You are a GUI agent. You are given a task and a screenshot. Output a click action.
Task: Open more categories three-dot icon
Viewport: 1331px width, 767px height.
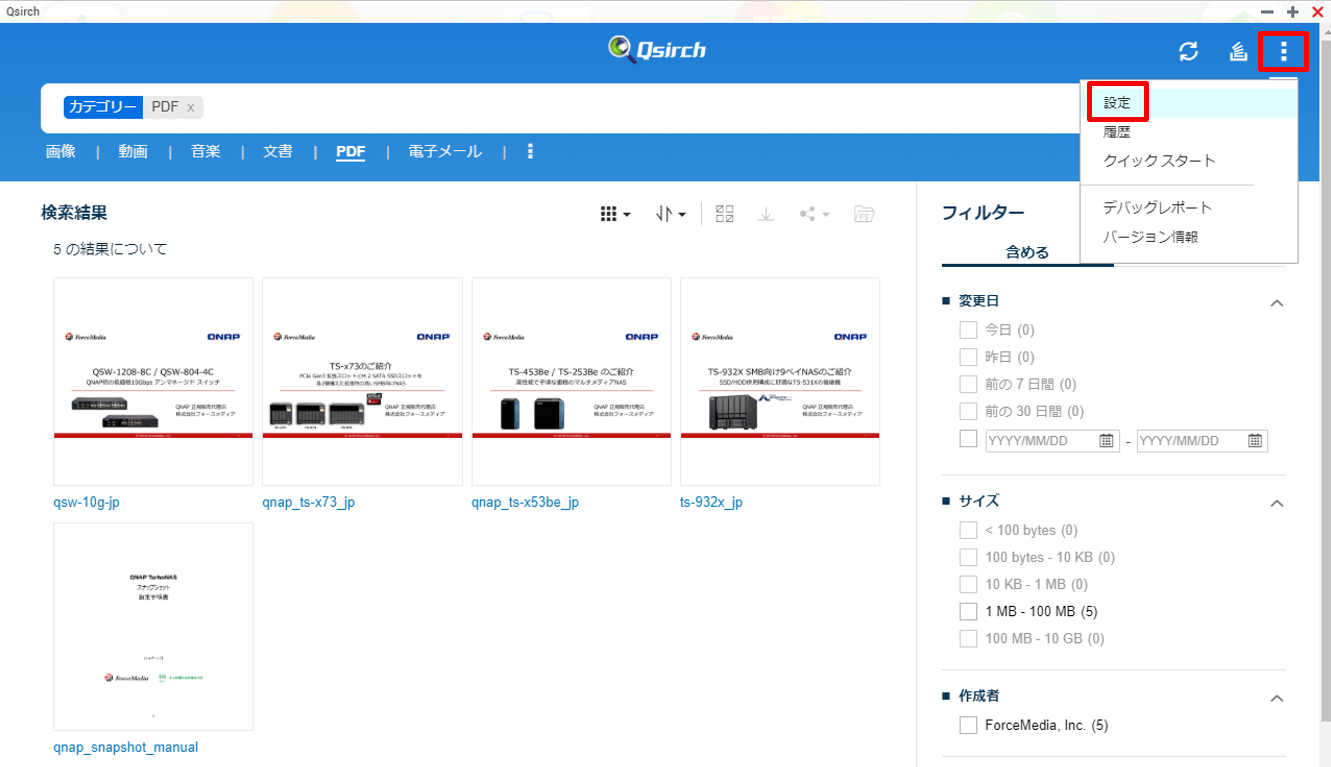[x=530, y=151]
